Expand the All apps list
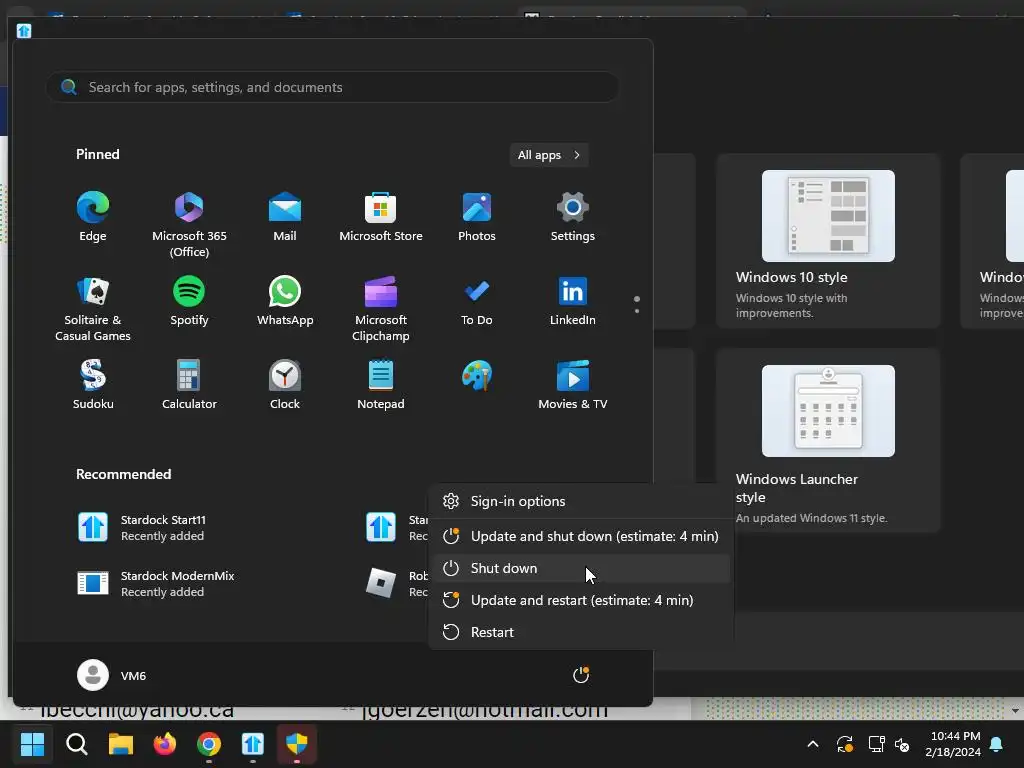1024x768 pixels. 549,155
